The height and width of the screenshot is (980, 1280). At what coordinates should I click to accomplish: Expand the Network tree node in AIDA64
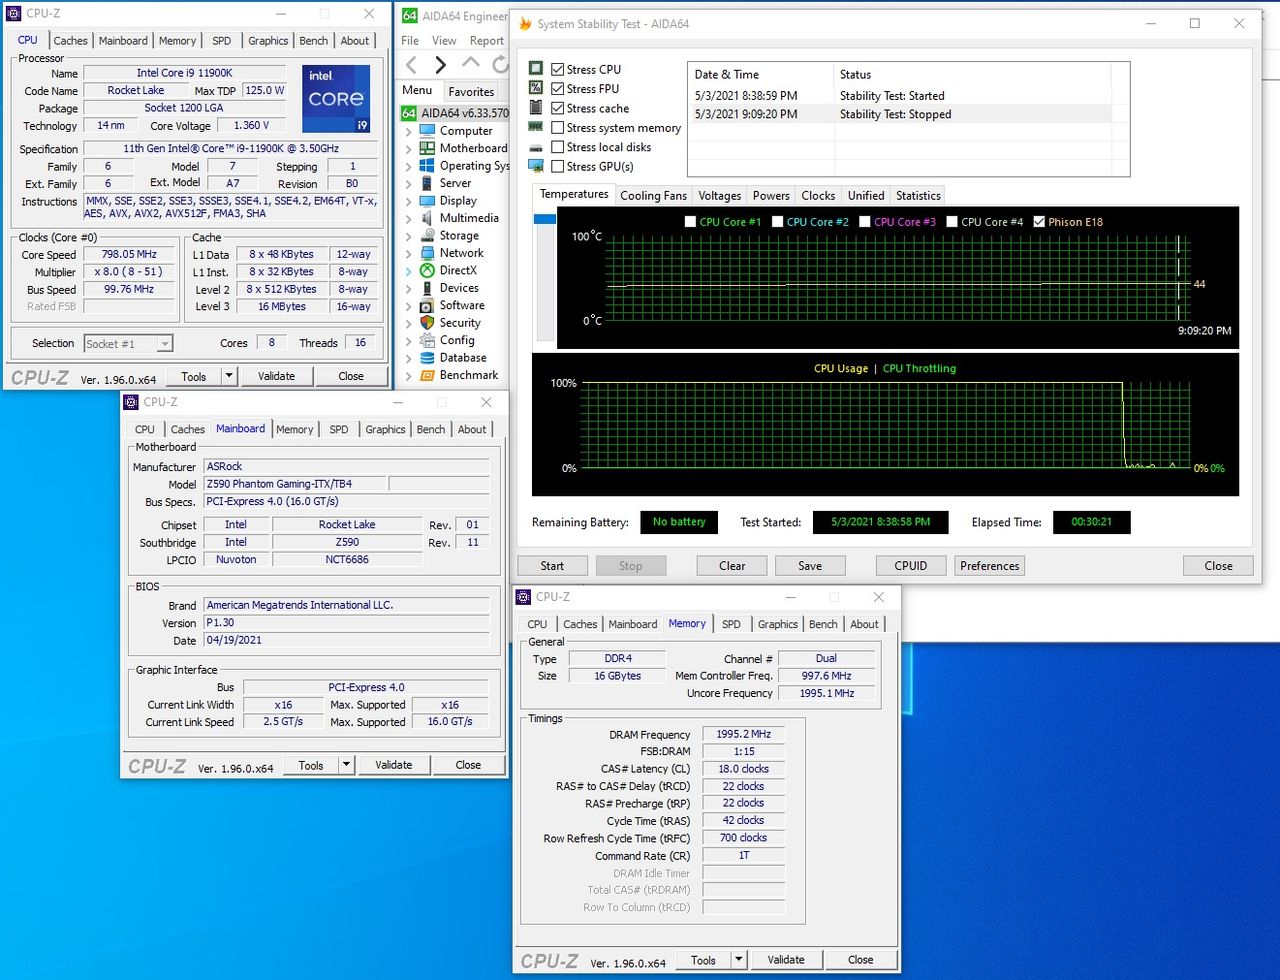click(408, 253)
